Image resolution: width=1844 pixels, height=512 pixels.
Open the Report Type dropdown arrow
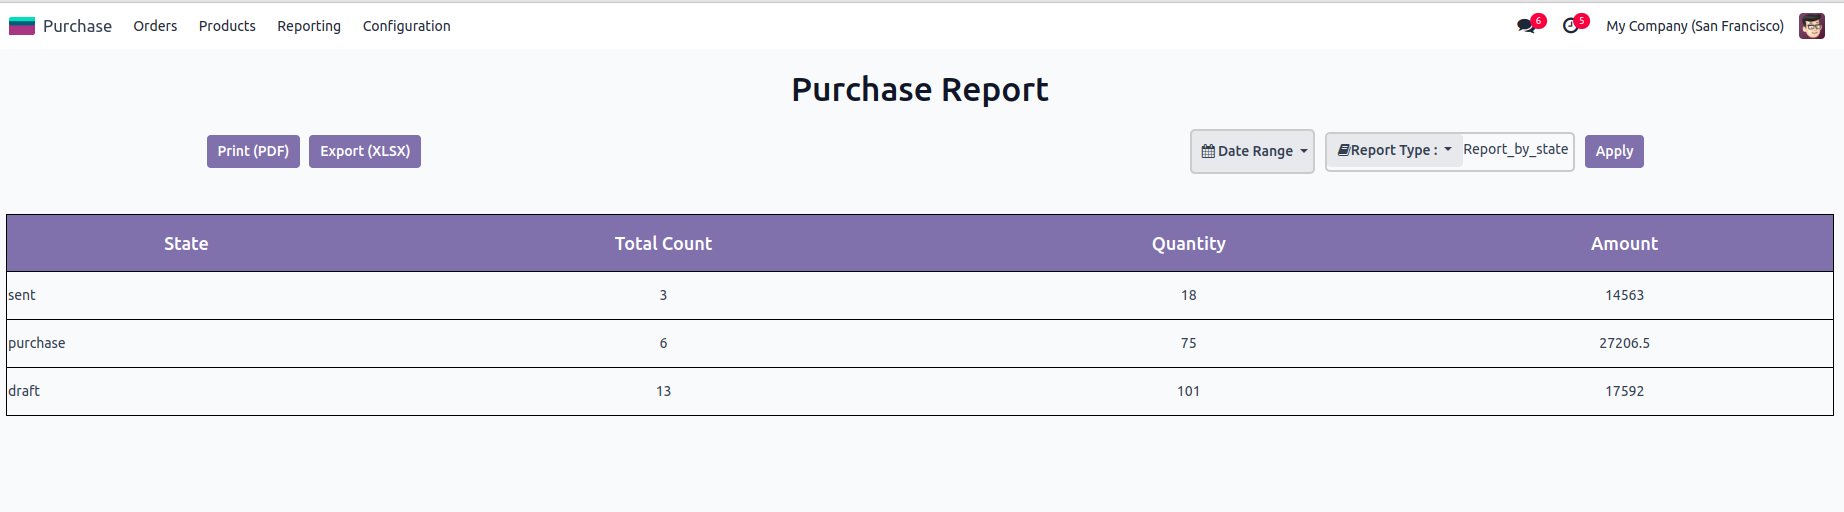(x=1448, y=150)
